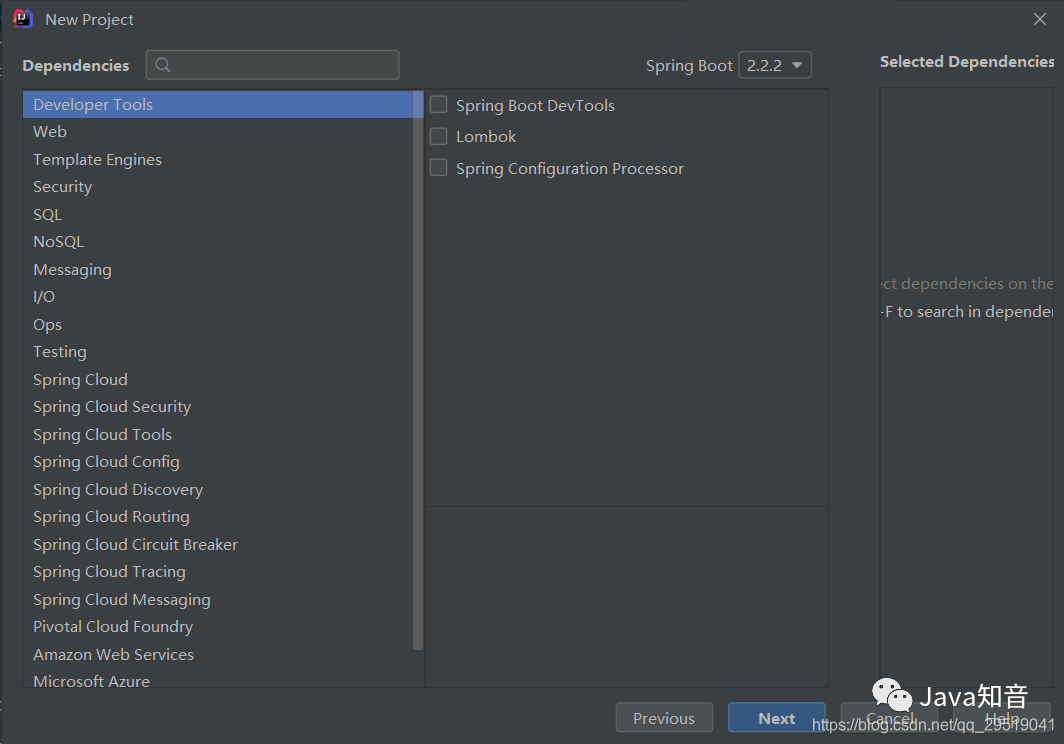The image size is (1064, 744).
Task: Select Spring Cloud Messaging category
Action: (x=218, y=599)
